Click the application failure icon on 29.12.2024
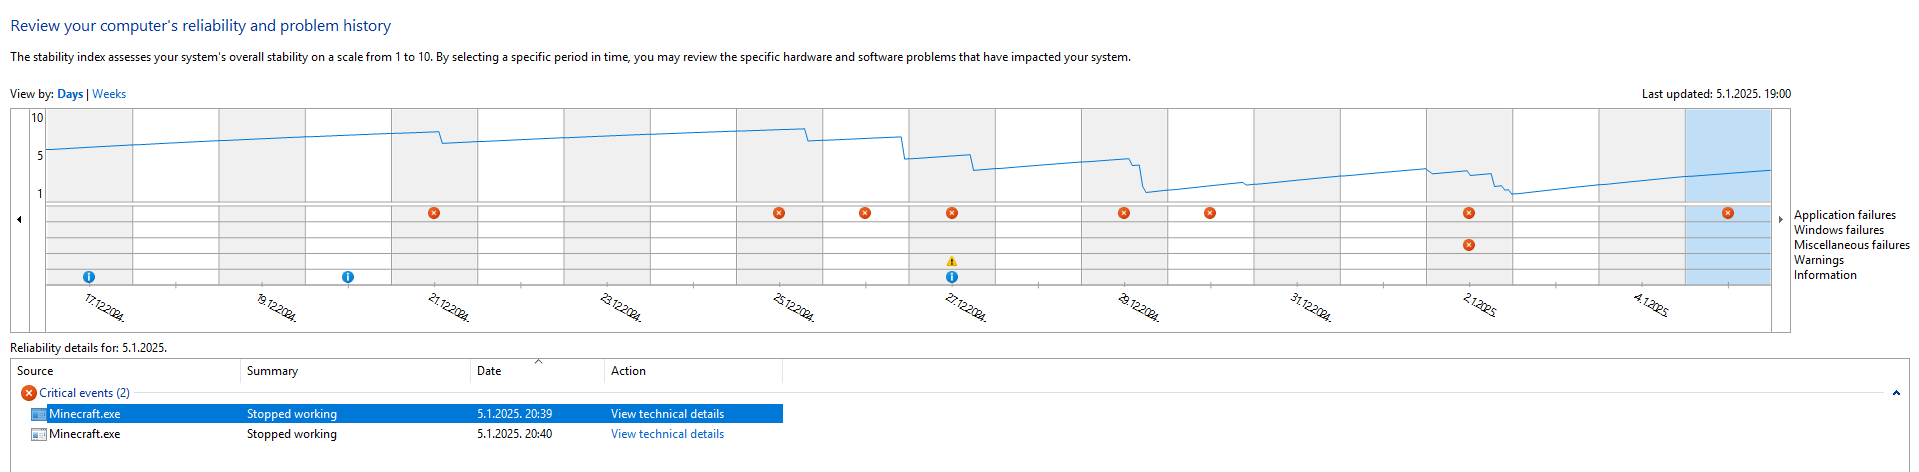Image resolution: width=1919 pixels, height=472 pixels. coord(1124,213)
